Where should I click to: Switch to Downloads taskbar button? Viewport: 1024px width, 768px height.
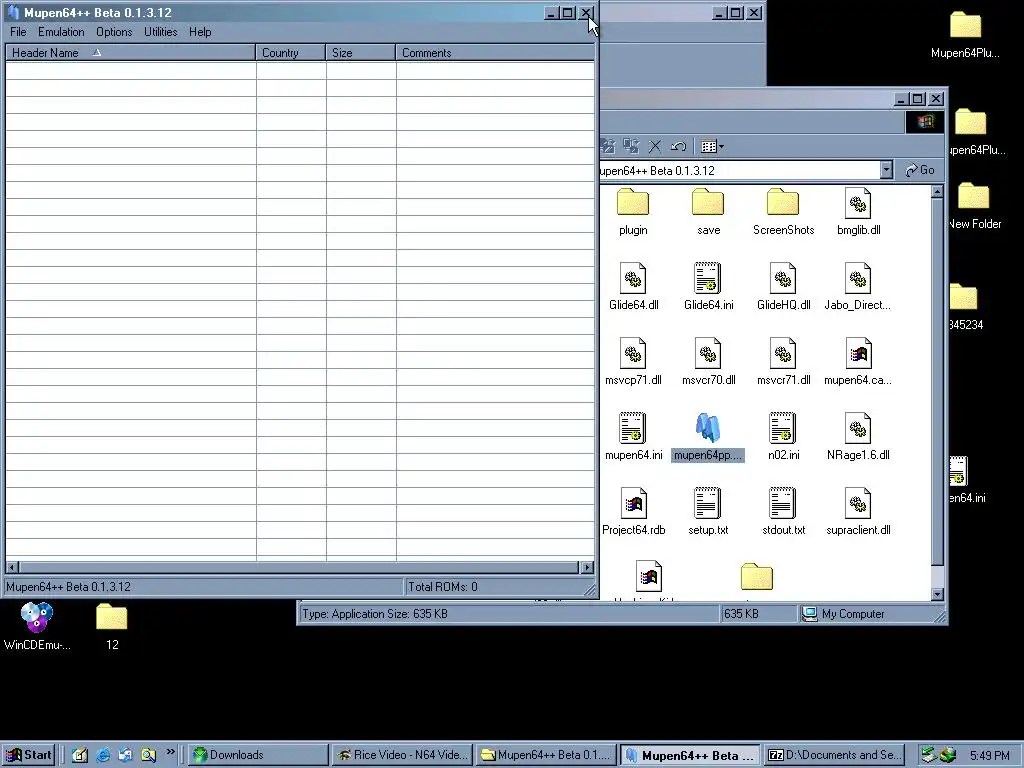click(258, 755)
